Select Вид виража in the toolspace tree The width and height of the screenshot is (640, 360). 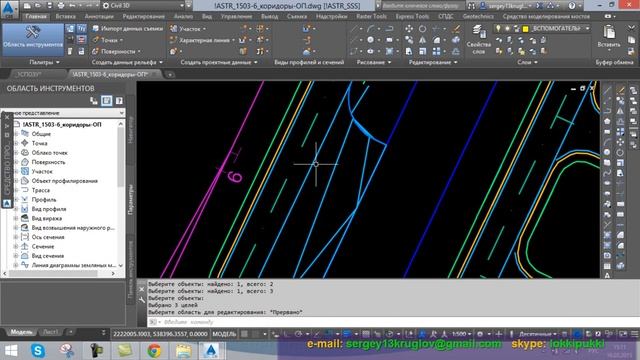pyautogui.click(x=47, y=218)
